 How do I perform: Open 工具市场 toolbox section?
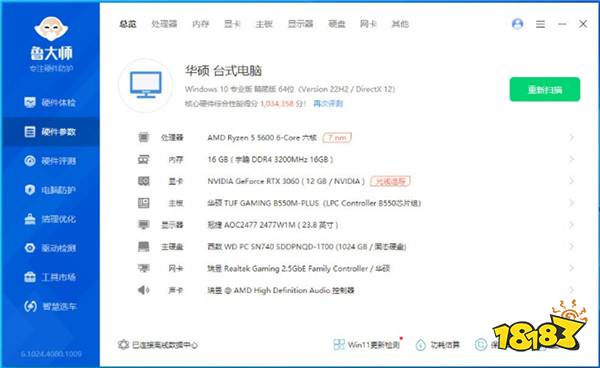click(50, 277)
